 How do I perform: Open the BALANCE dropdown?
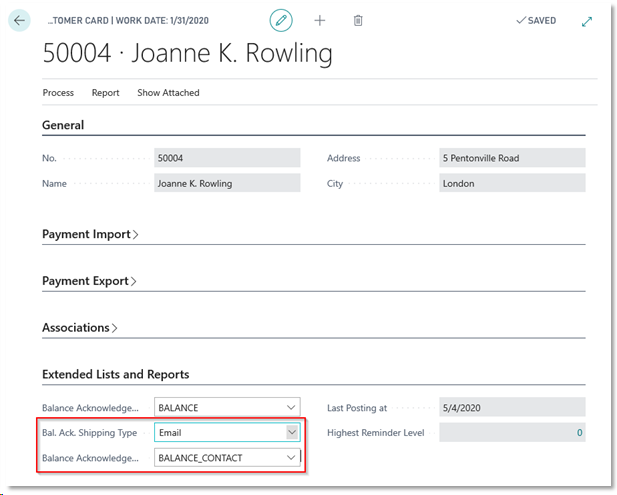[x=291, y=408]
